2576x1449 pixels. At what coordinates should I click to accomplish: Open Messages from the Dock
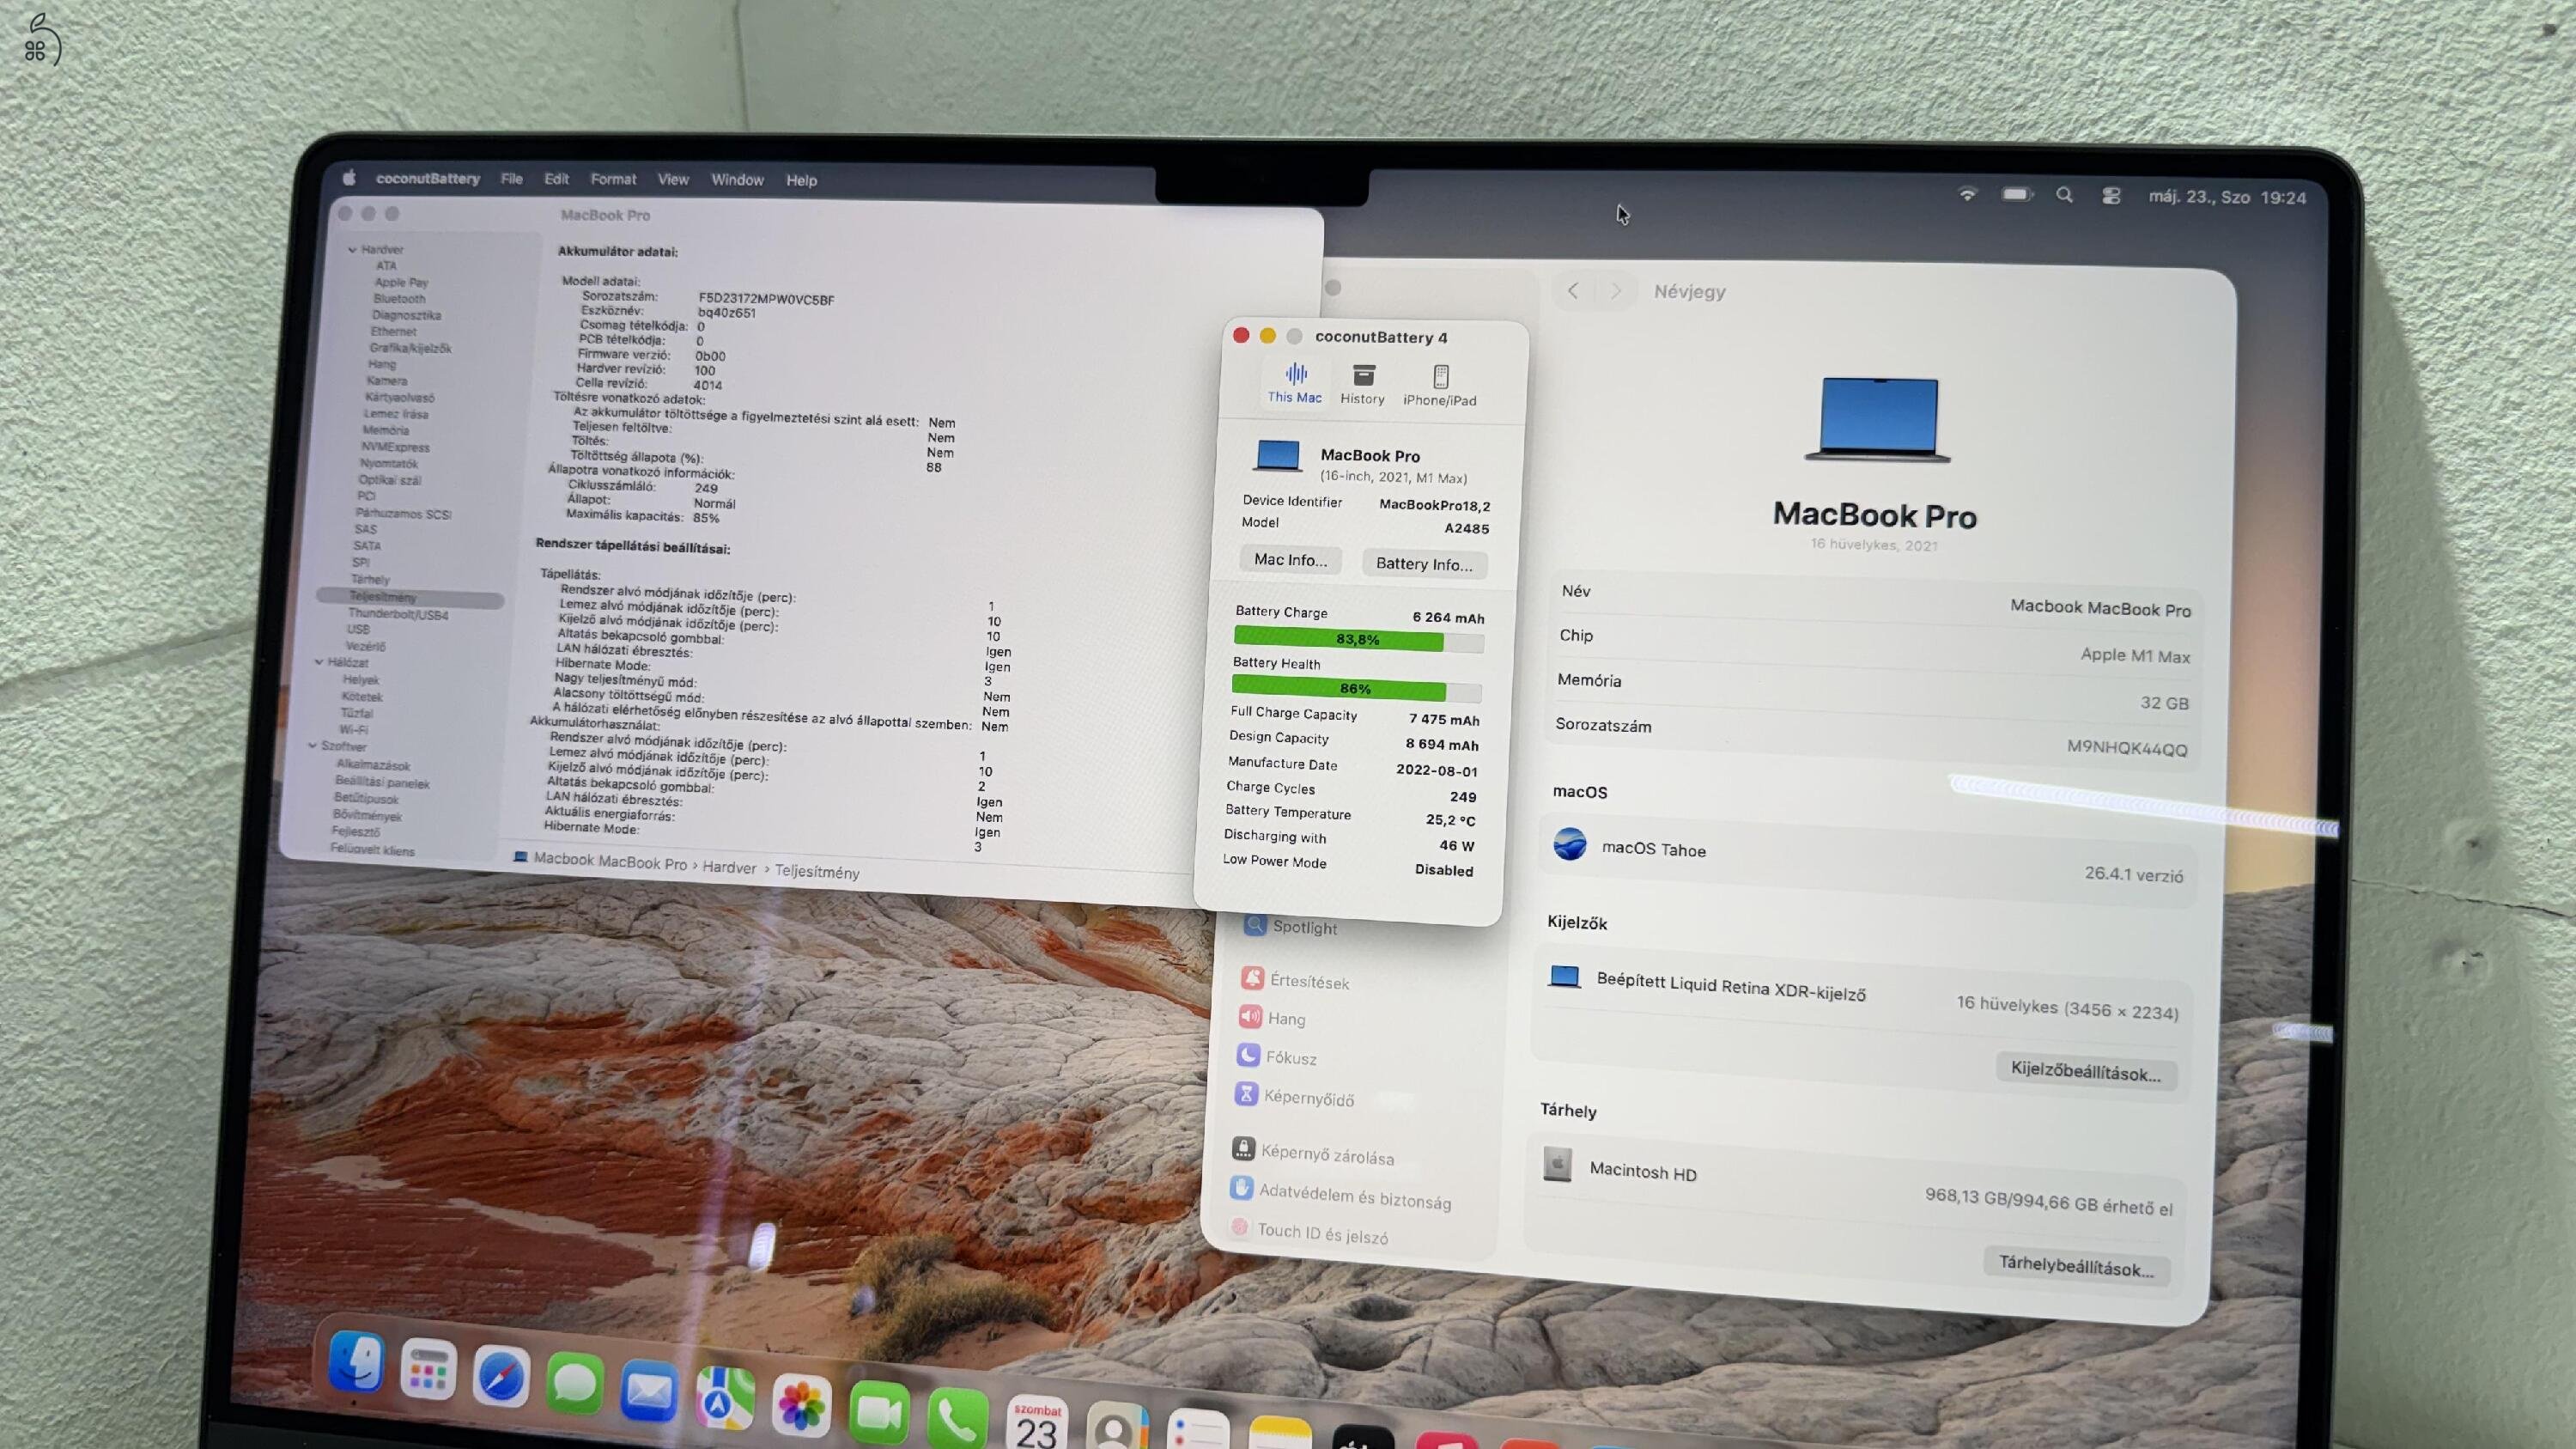pyautogui.click(x=575, y=1385)
